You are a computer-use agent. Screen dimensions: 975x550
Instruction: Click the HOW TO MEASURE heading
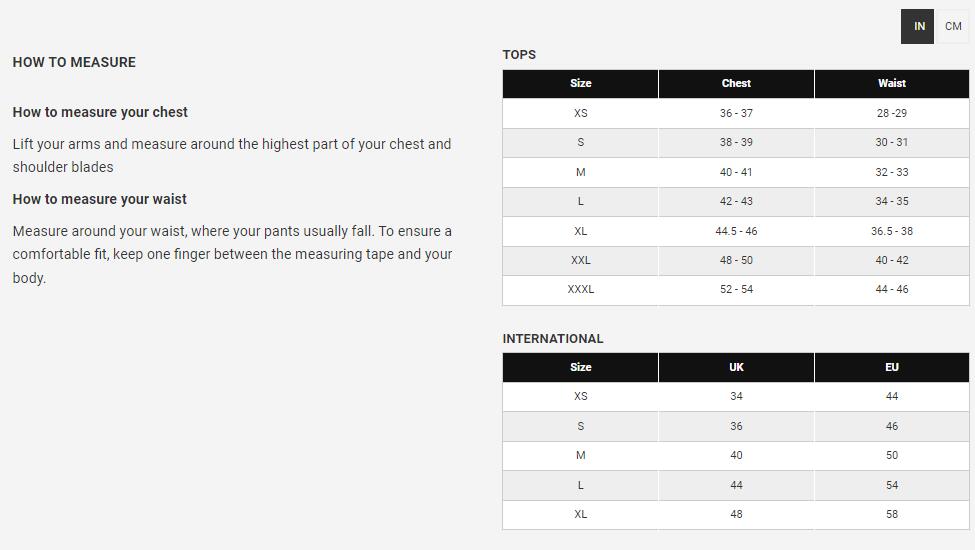(x=74, y=62)
